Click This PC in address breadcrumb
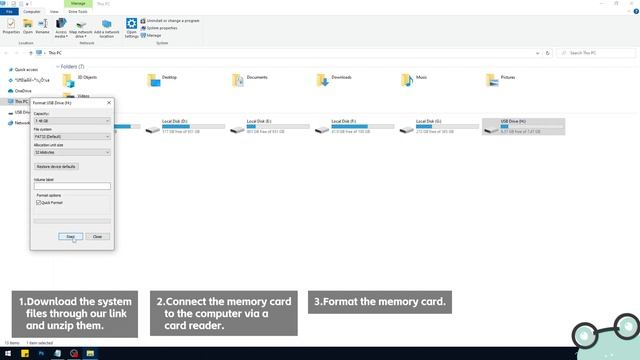This screenshot has width=640, height=360. point(55,53)
